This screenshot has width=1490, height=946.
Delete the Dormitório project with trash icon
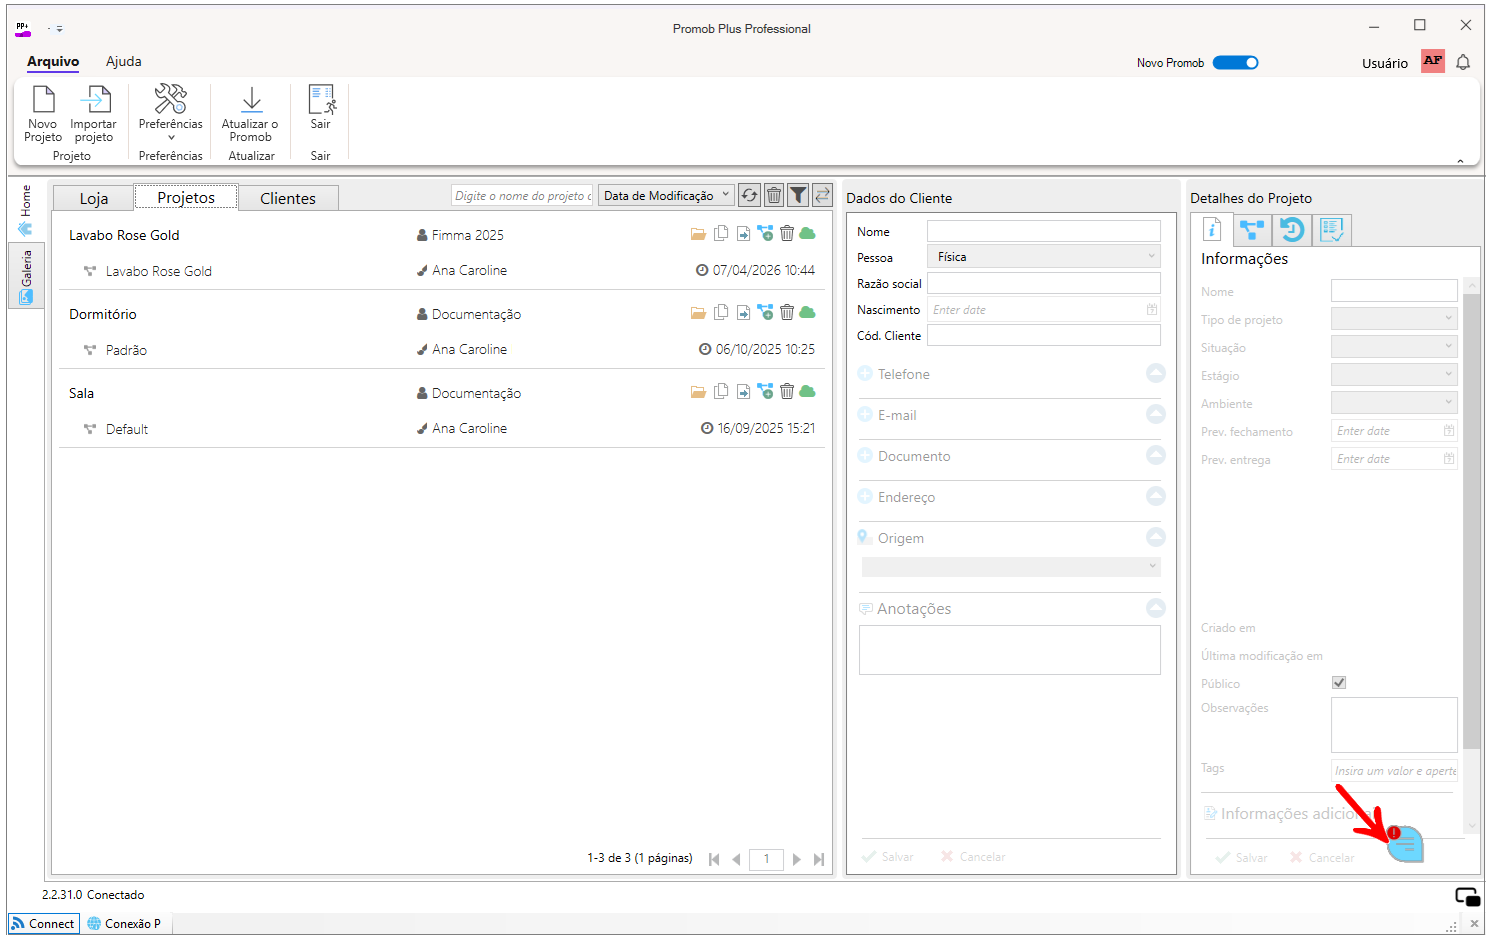pos(787,312)
